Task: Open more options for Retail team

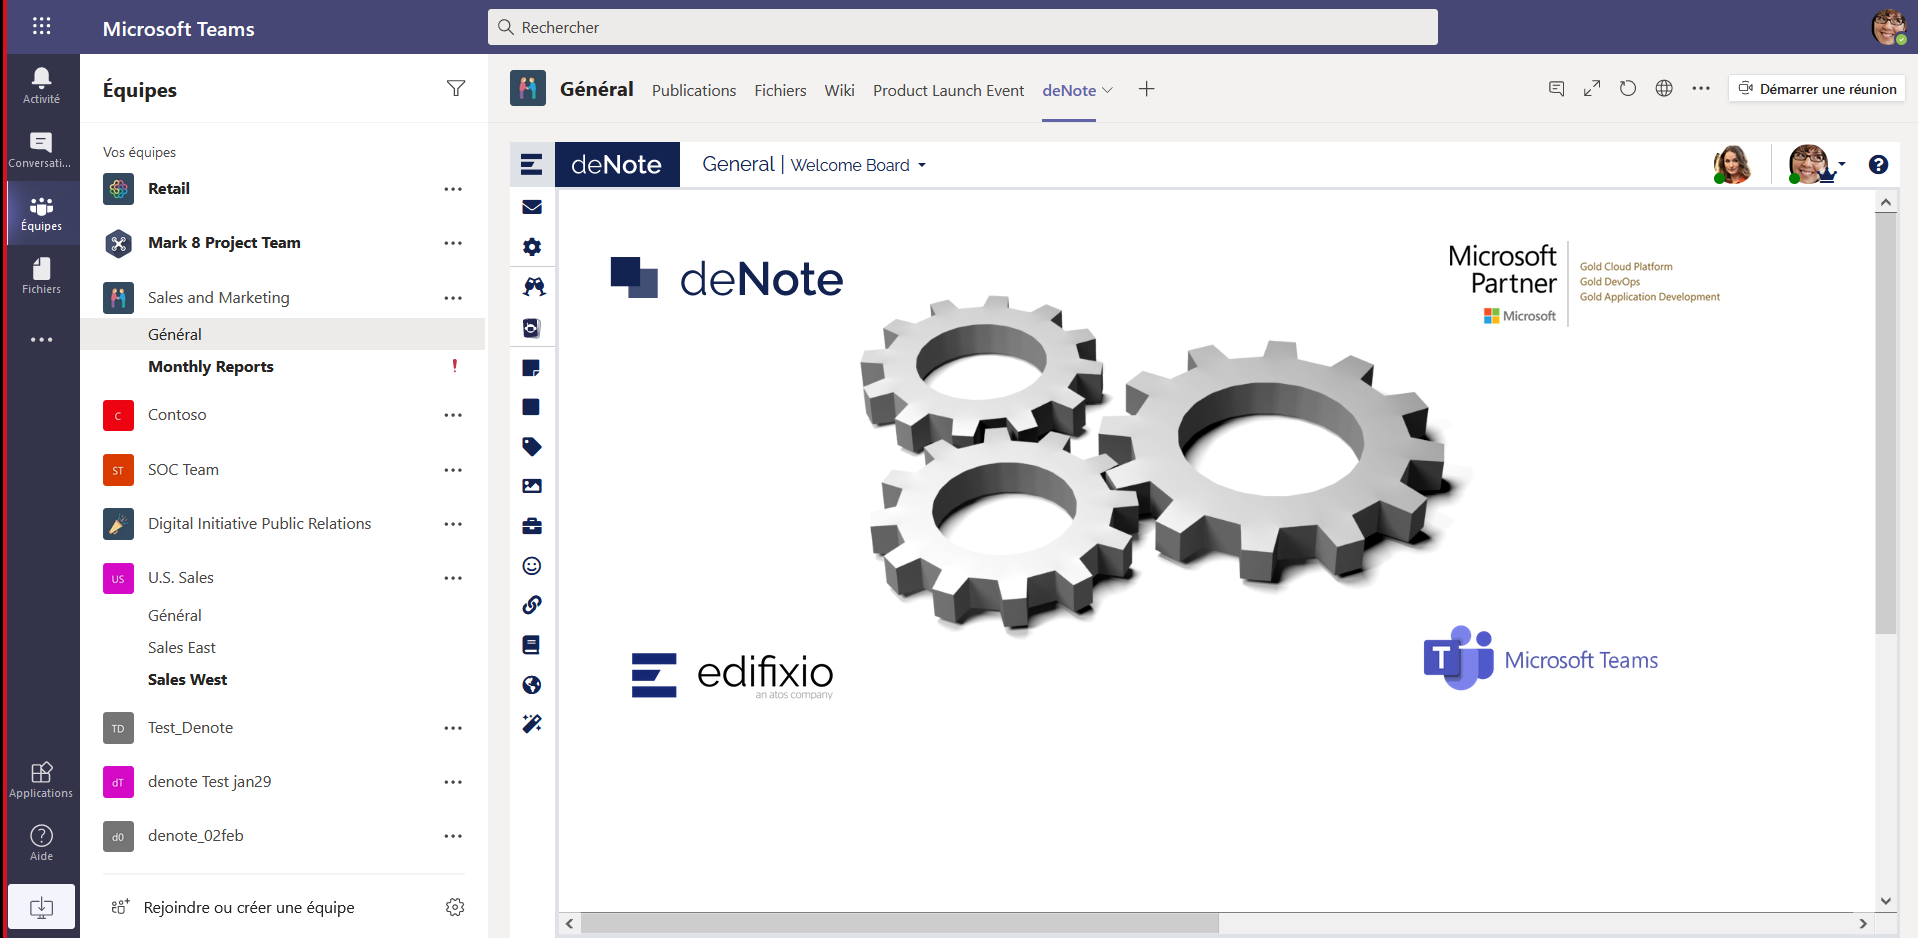Action: [453, 189]
